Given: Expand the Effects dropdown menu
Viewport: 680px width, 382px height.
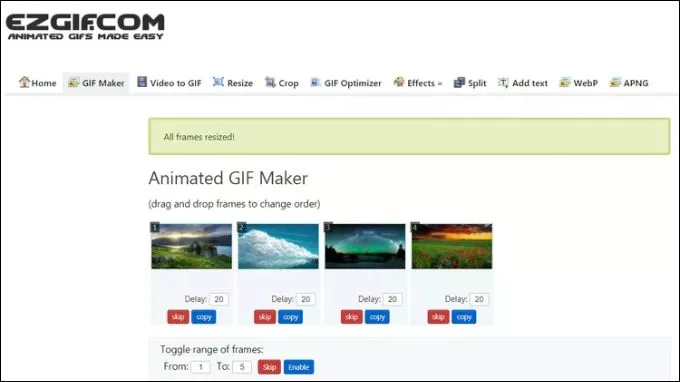Looking at the screenshot, I should [418, 83].
